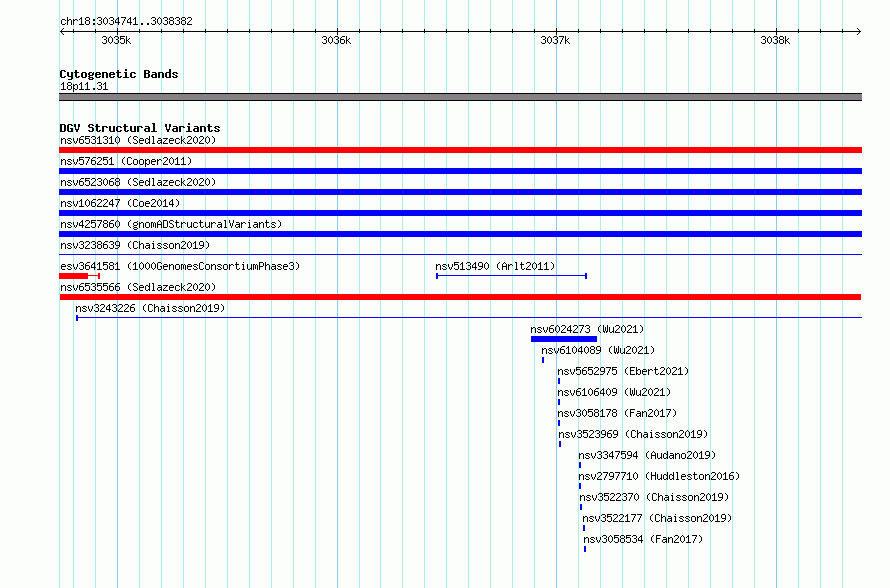Open nsv3522370 (Chaisson2019) label
890x588 pixels.
[x=654, y=497]
